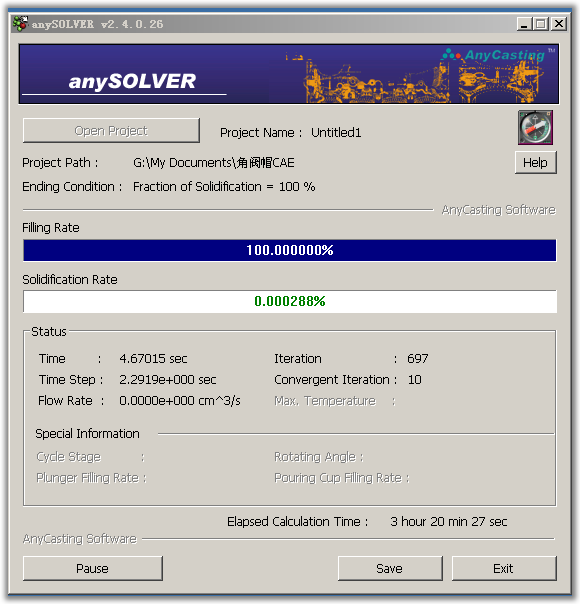Click the Pause button
This screenshot has width=580, height=604.
[92, 568]
